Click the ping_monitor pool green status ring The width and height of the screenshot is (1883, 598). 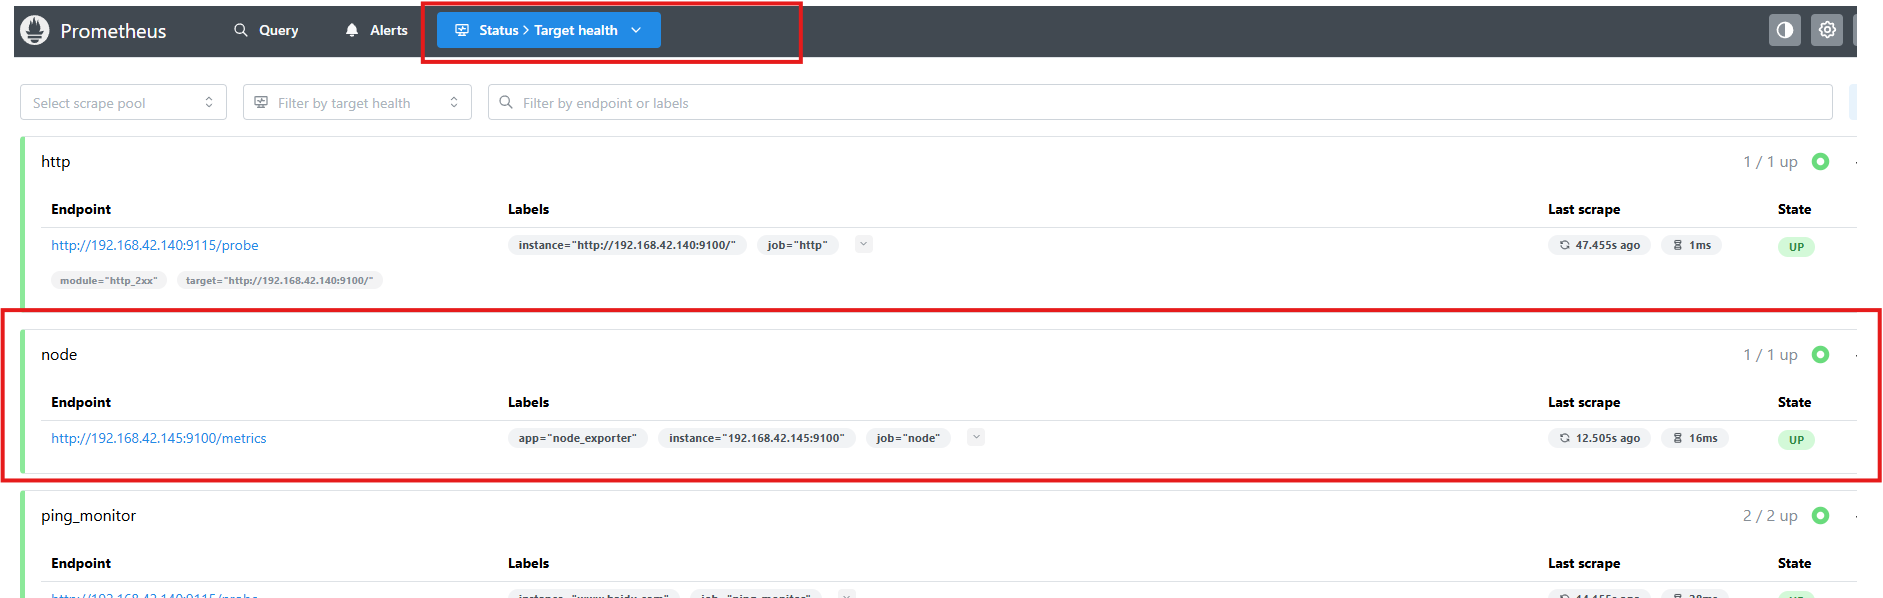pyautogui.click(x=1820, y=515)
